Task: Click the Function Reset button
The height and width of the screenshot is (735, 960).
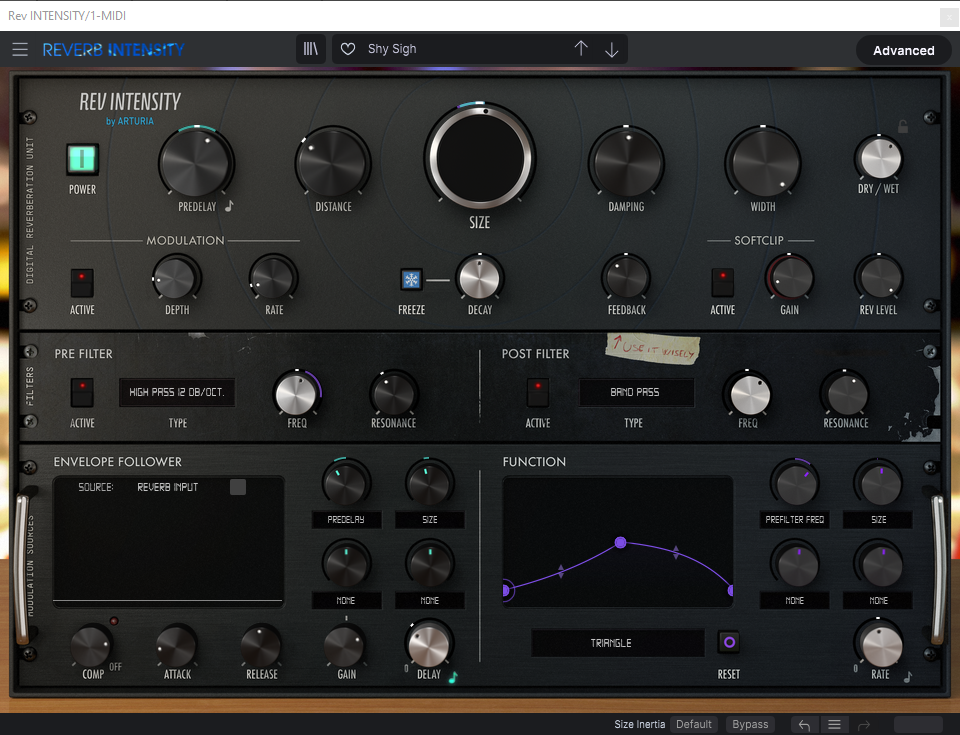Action: click(x=729, y=642)
